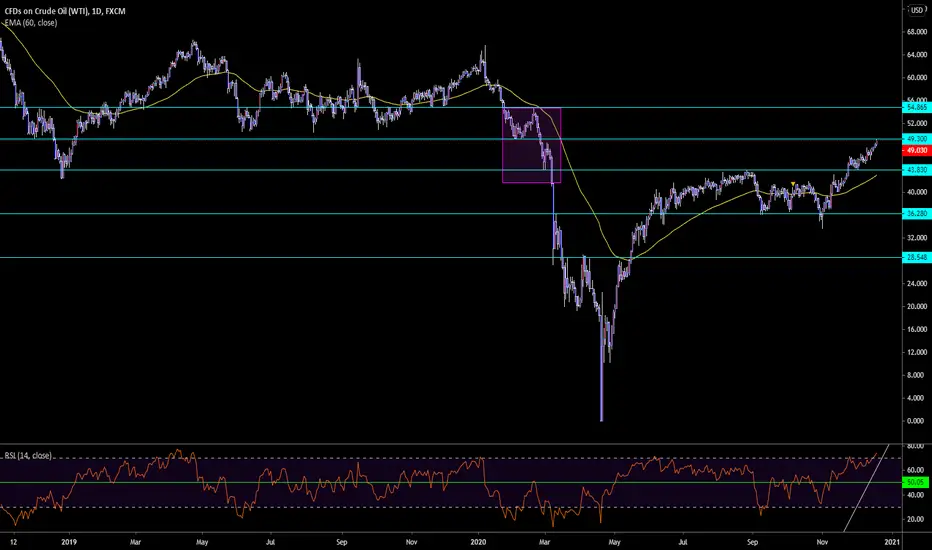Click the 28.548 horizontal line price label
This screenshot has height=550, width=932.
coord(915,257)
